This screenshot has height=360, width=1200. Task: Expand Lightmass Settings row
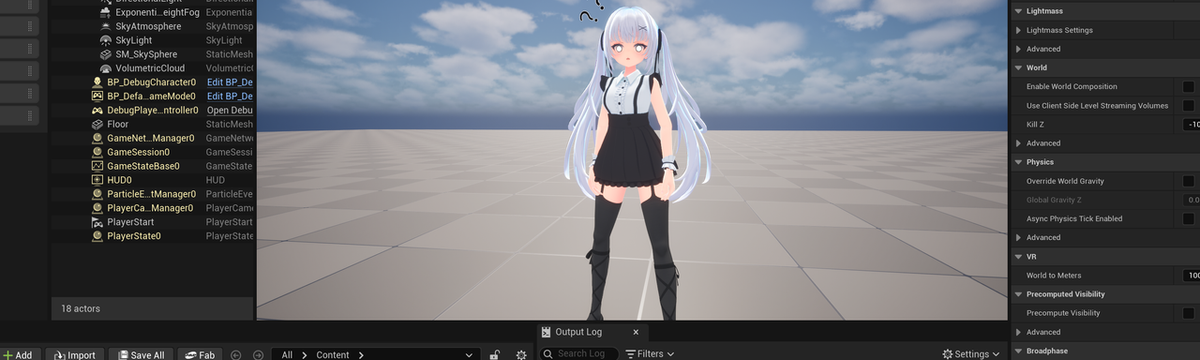(x=1018, y=30)
